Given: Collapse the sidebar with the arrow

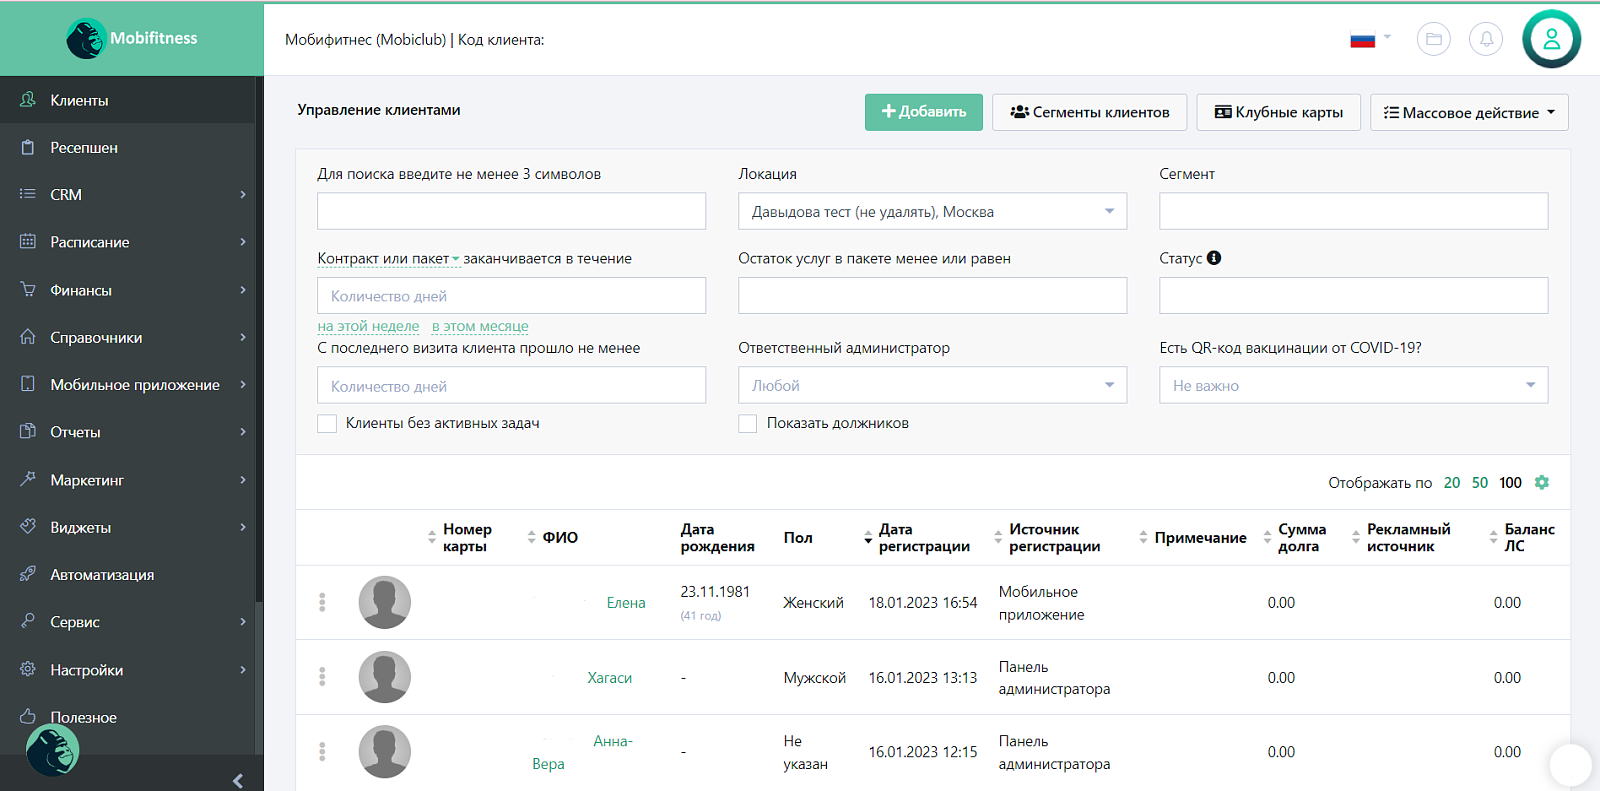Looking at the screenshot, I should pyautogui.click(x=238, y=781).
